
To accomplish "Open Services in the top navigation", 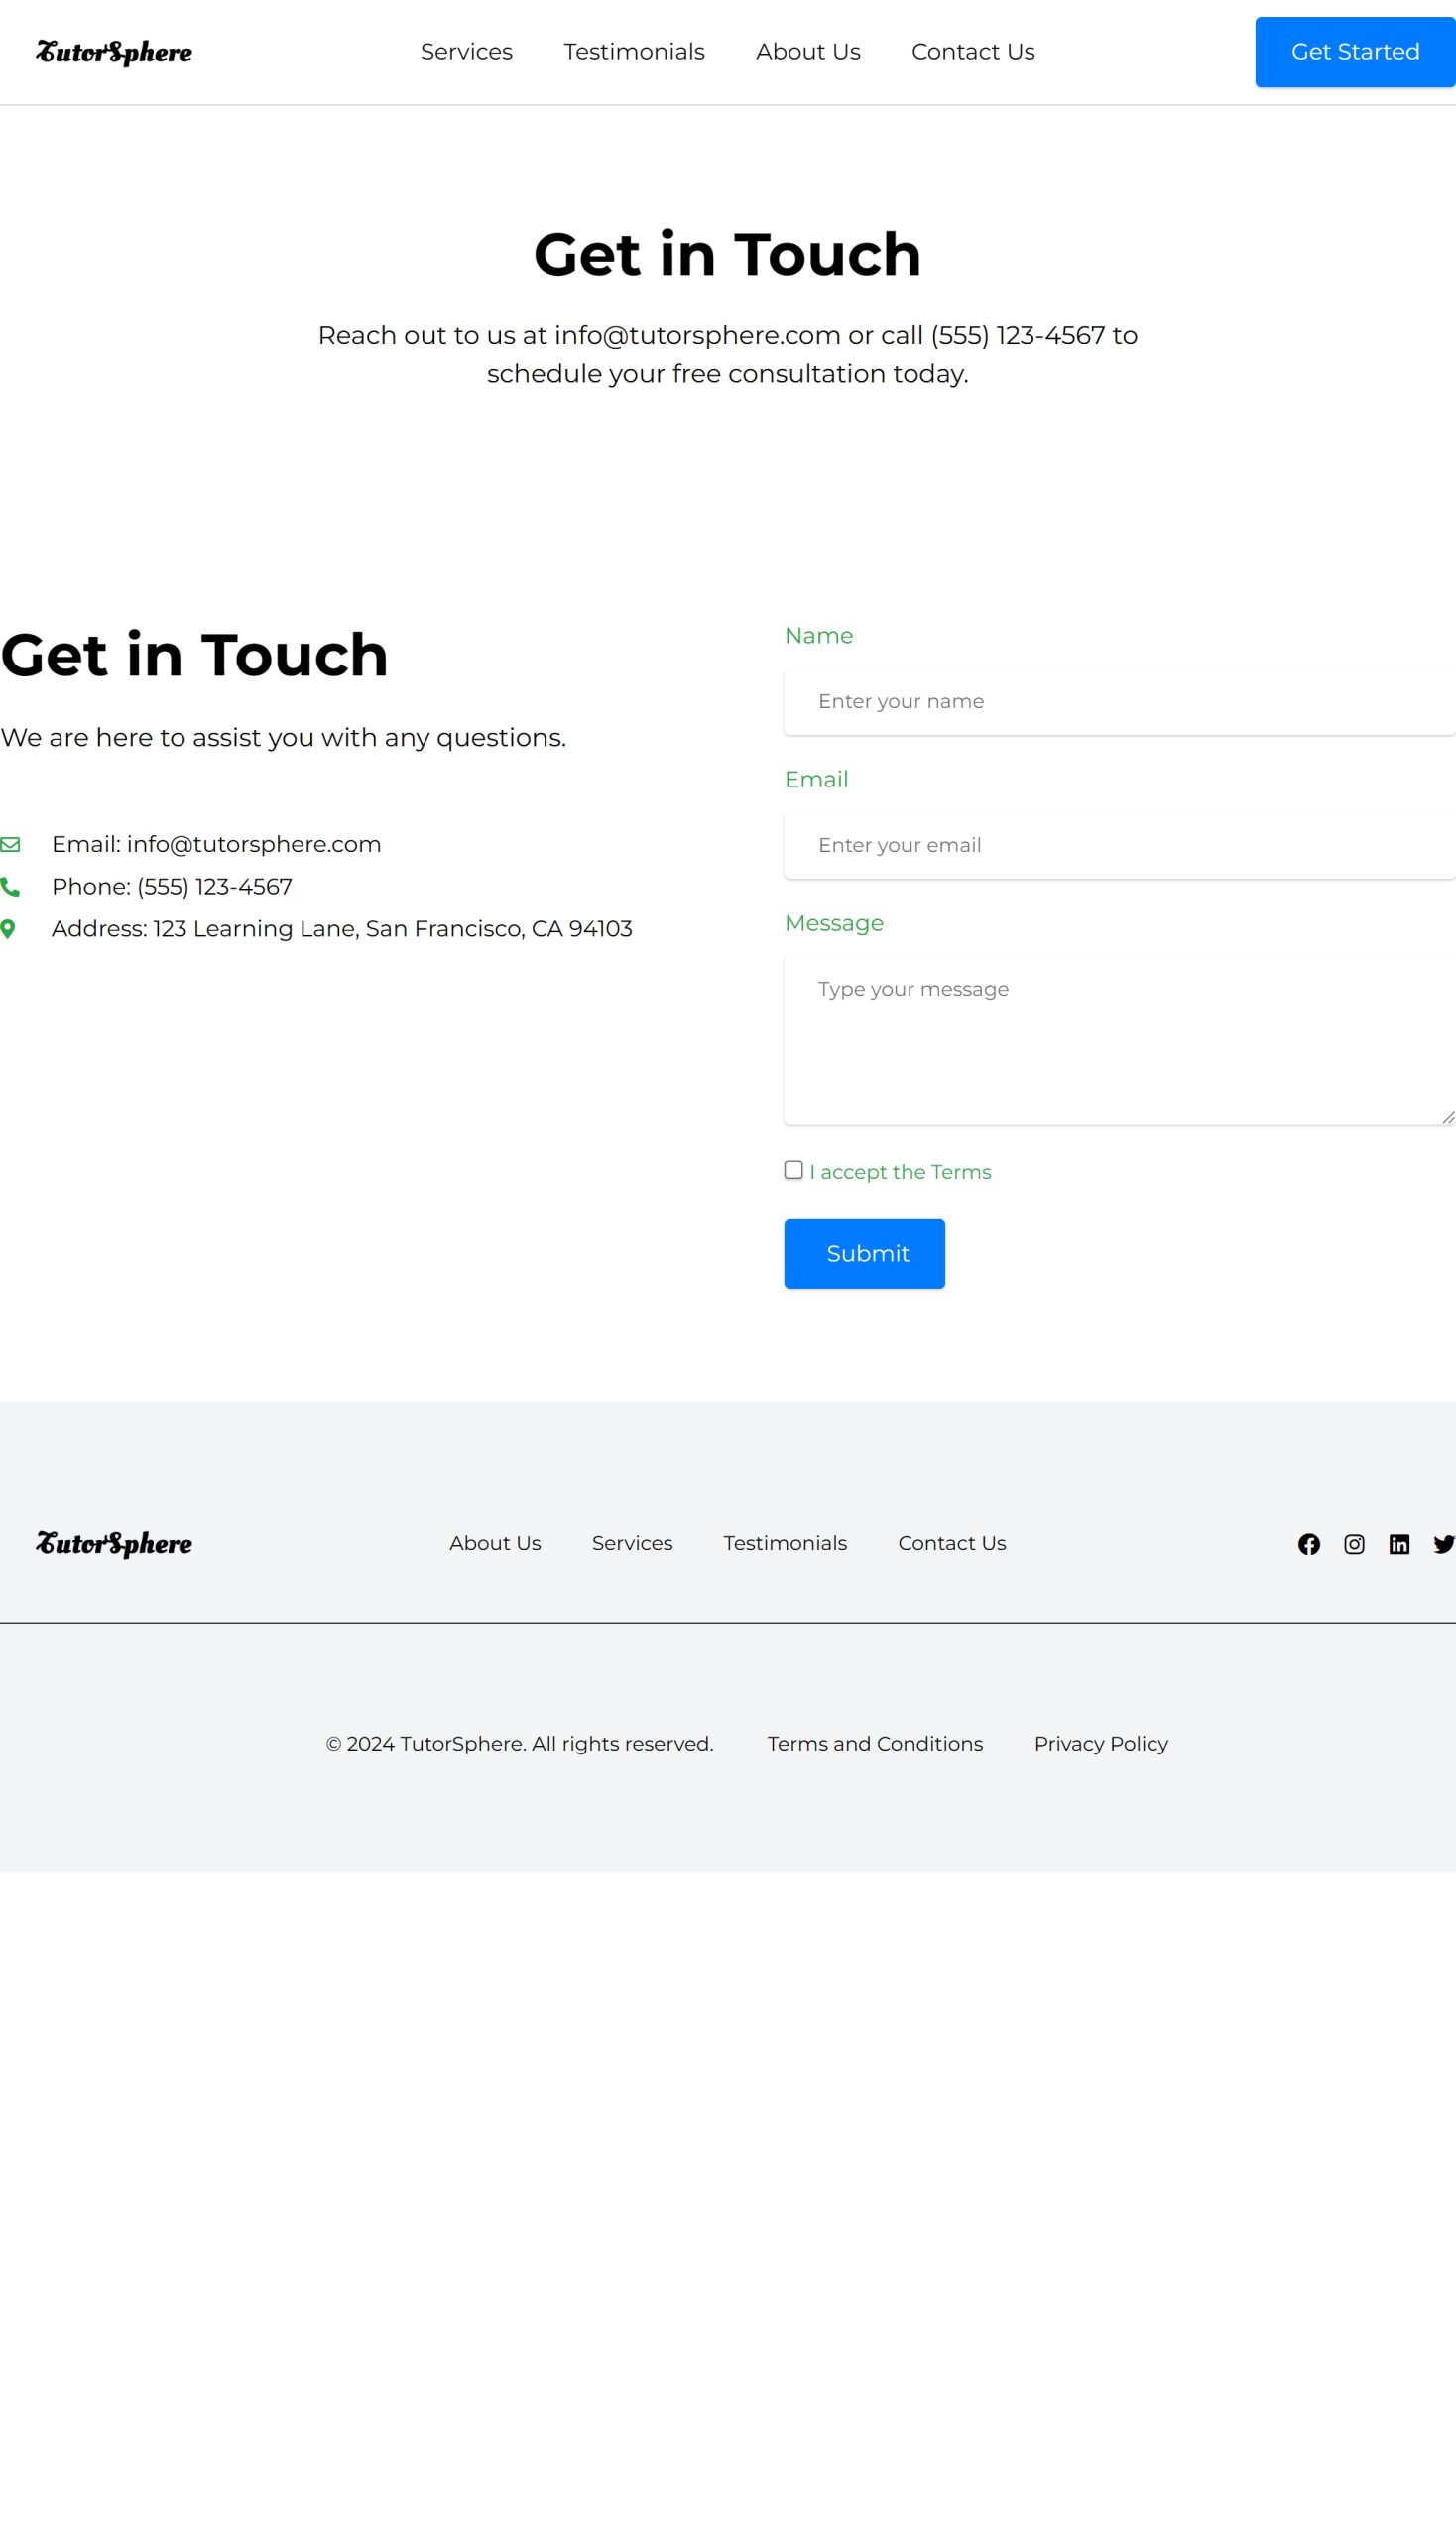I will tap(466, 52).
